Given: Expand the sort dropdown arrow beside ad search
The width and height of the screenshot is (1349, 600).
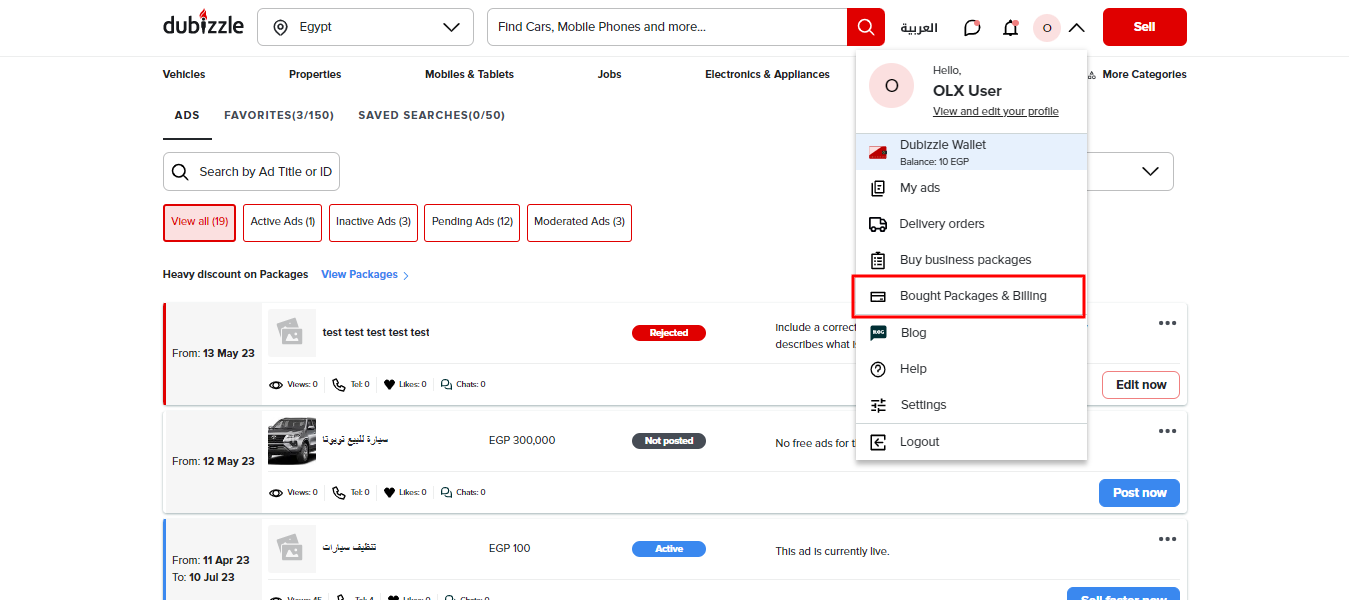Looking at the screenshot, I should click(x=1150, y=171).
